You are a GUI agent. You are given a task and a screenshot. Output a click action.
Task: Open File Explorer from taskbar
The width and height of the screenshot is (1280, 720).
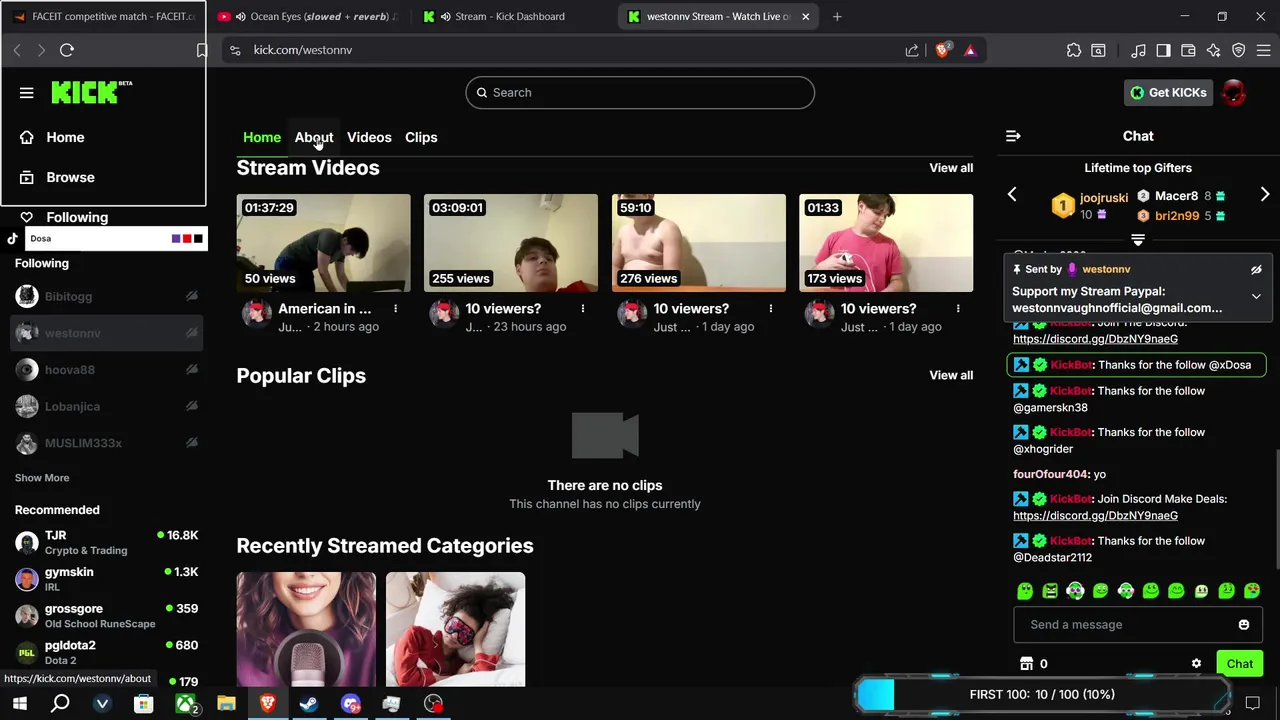226,704
